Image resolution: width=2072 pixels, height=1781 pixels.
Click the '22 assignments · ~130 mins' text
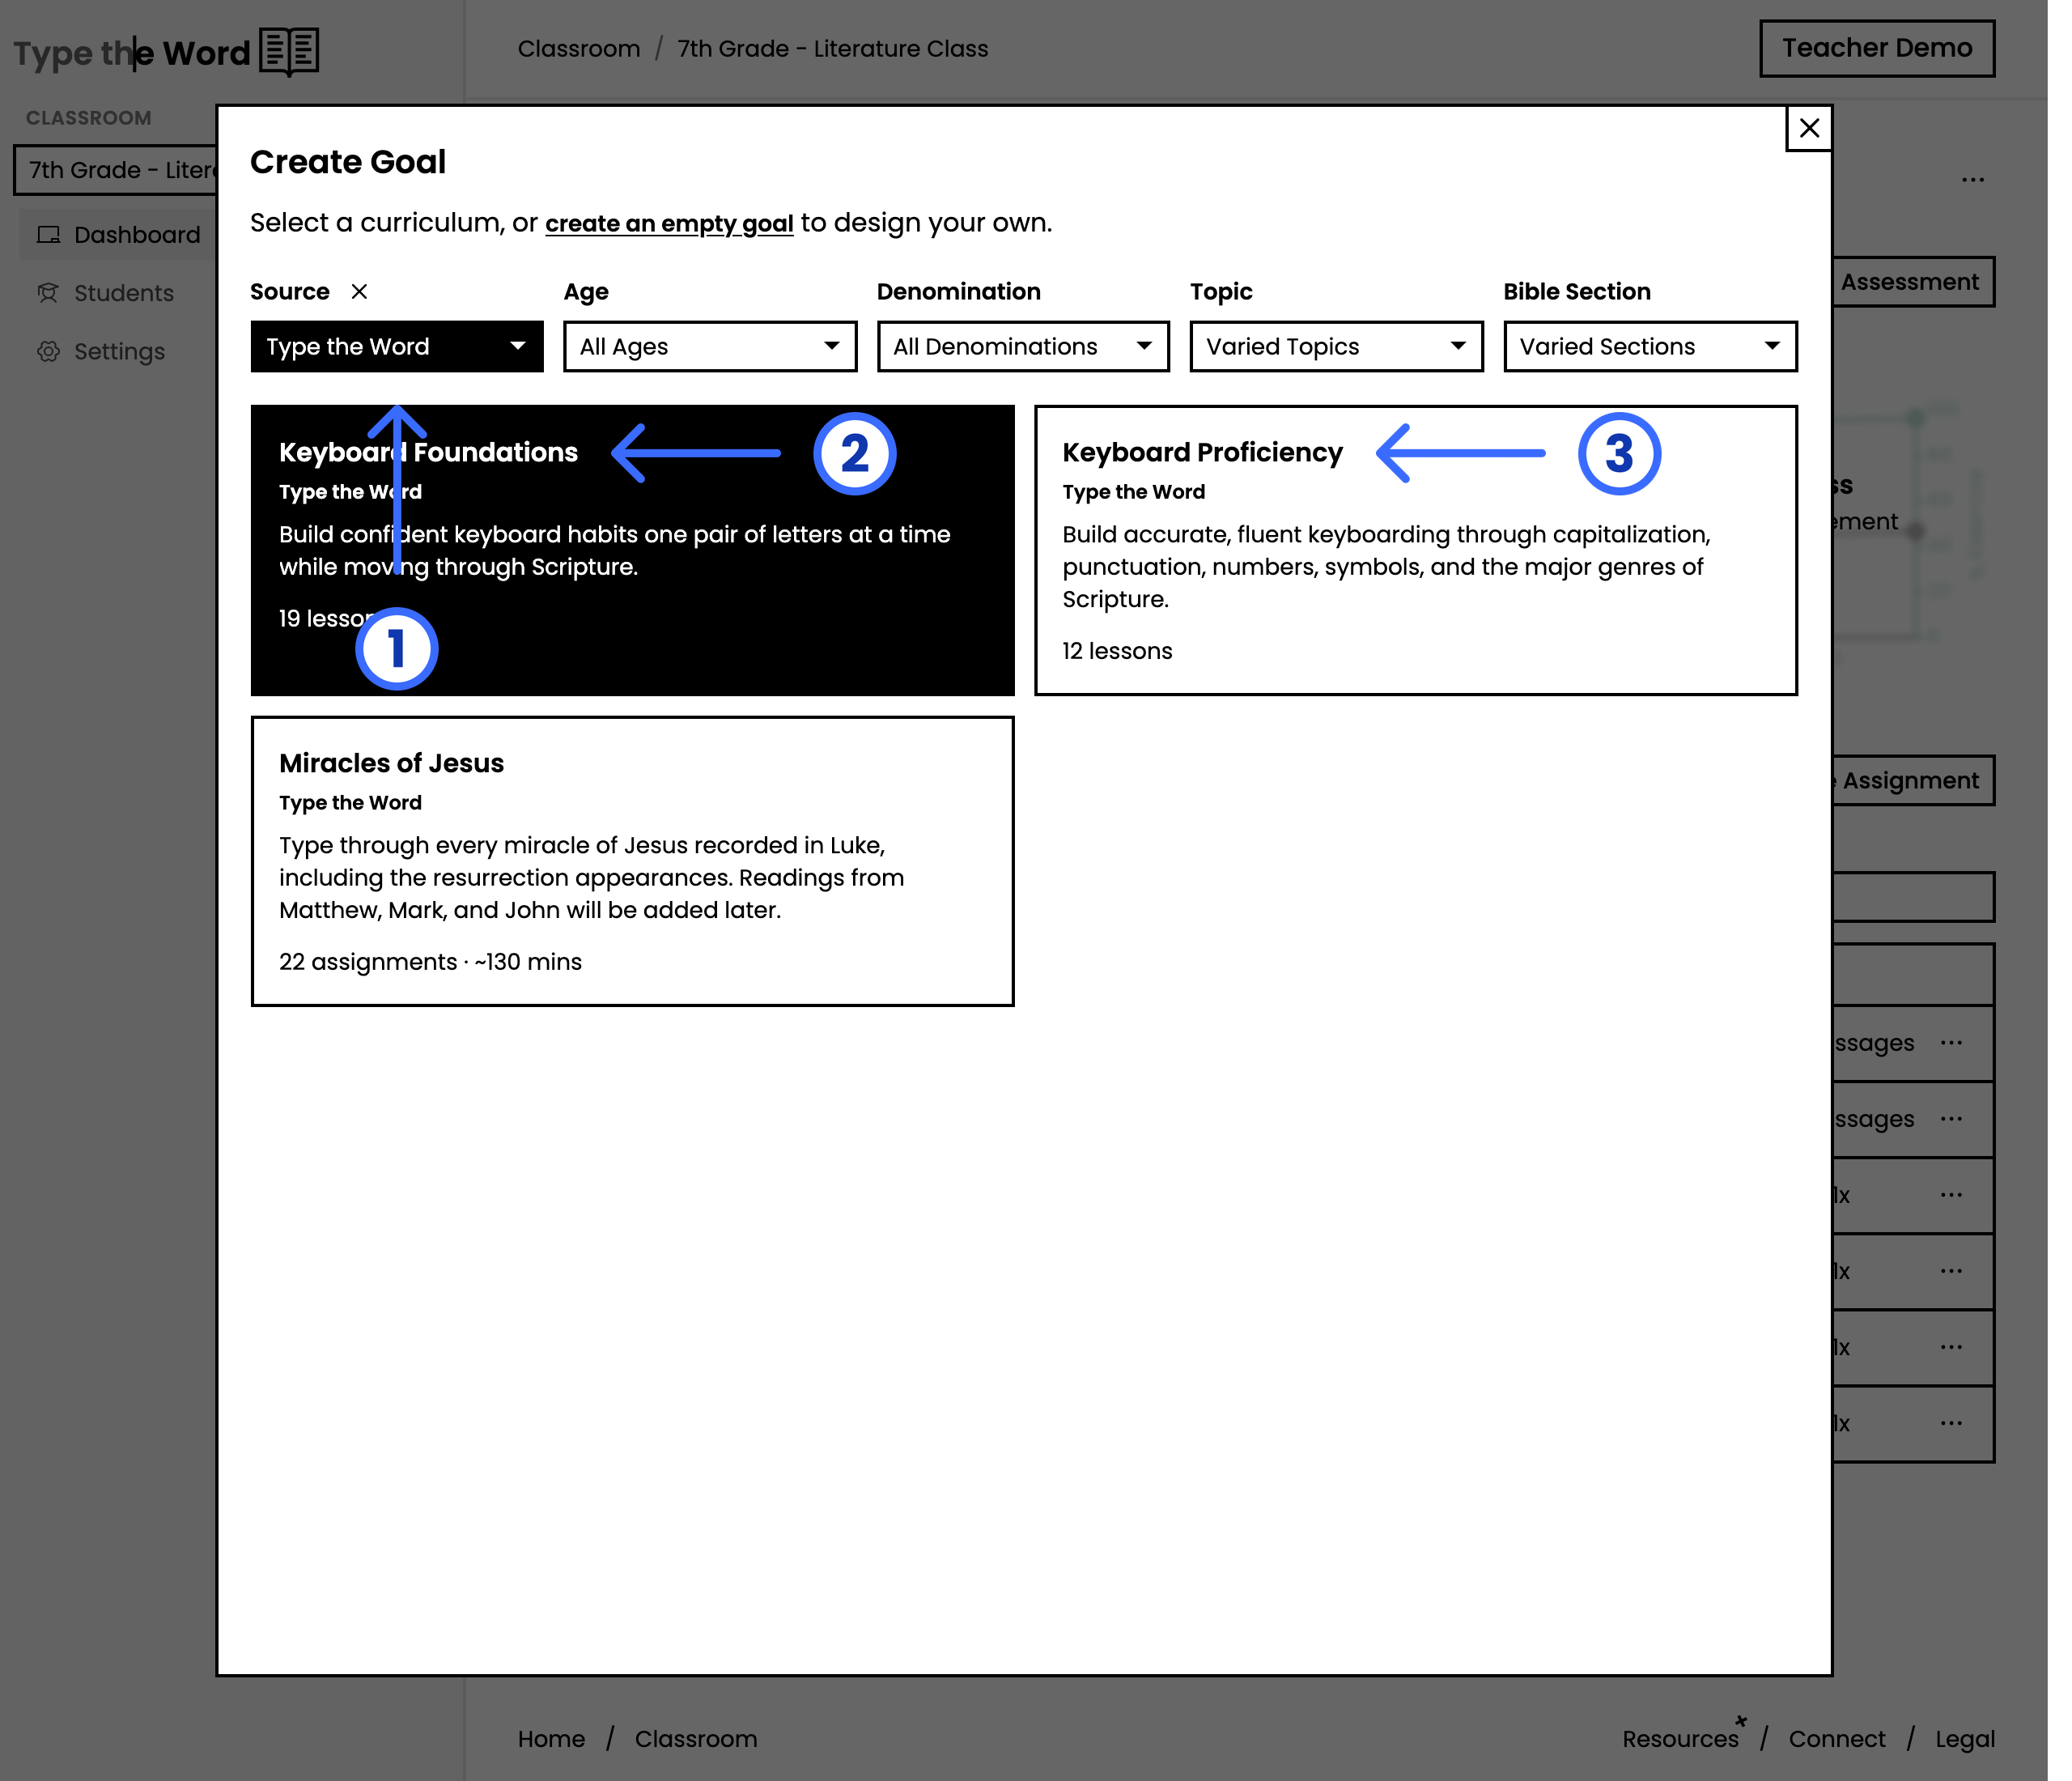[430, 962]
